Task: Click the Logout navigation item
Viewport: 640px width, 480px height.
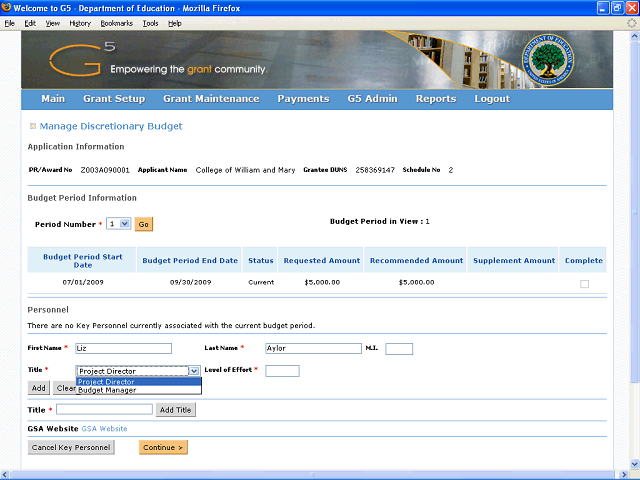Action: 492,99
